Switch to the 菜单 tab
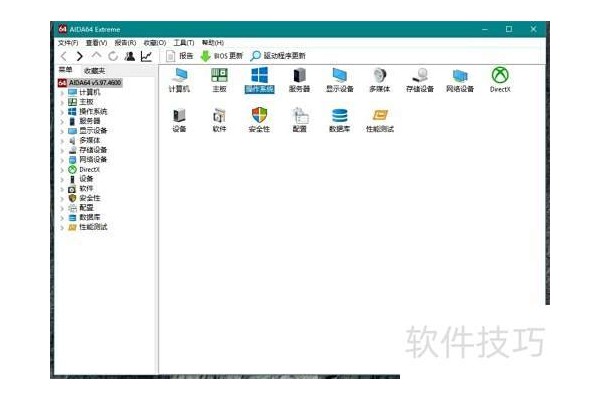 tap(65, 70)
